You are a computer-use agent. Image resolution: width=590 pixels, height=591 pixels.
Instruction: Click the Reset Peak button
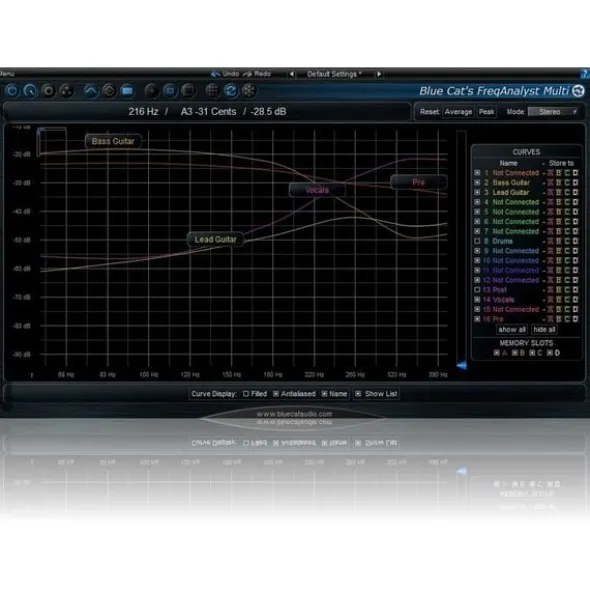(x=487, y=112)
